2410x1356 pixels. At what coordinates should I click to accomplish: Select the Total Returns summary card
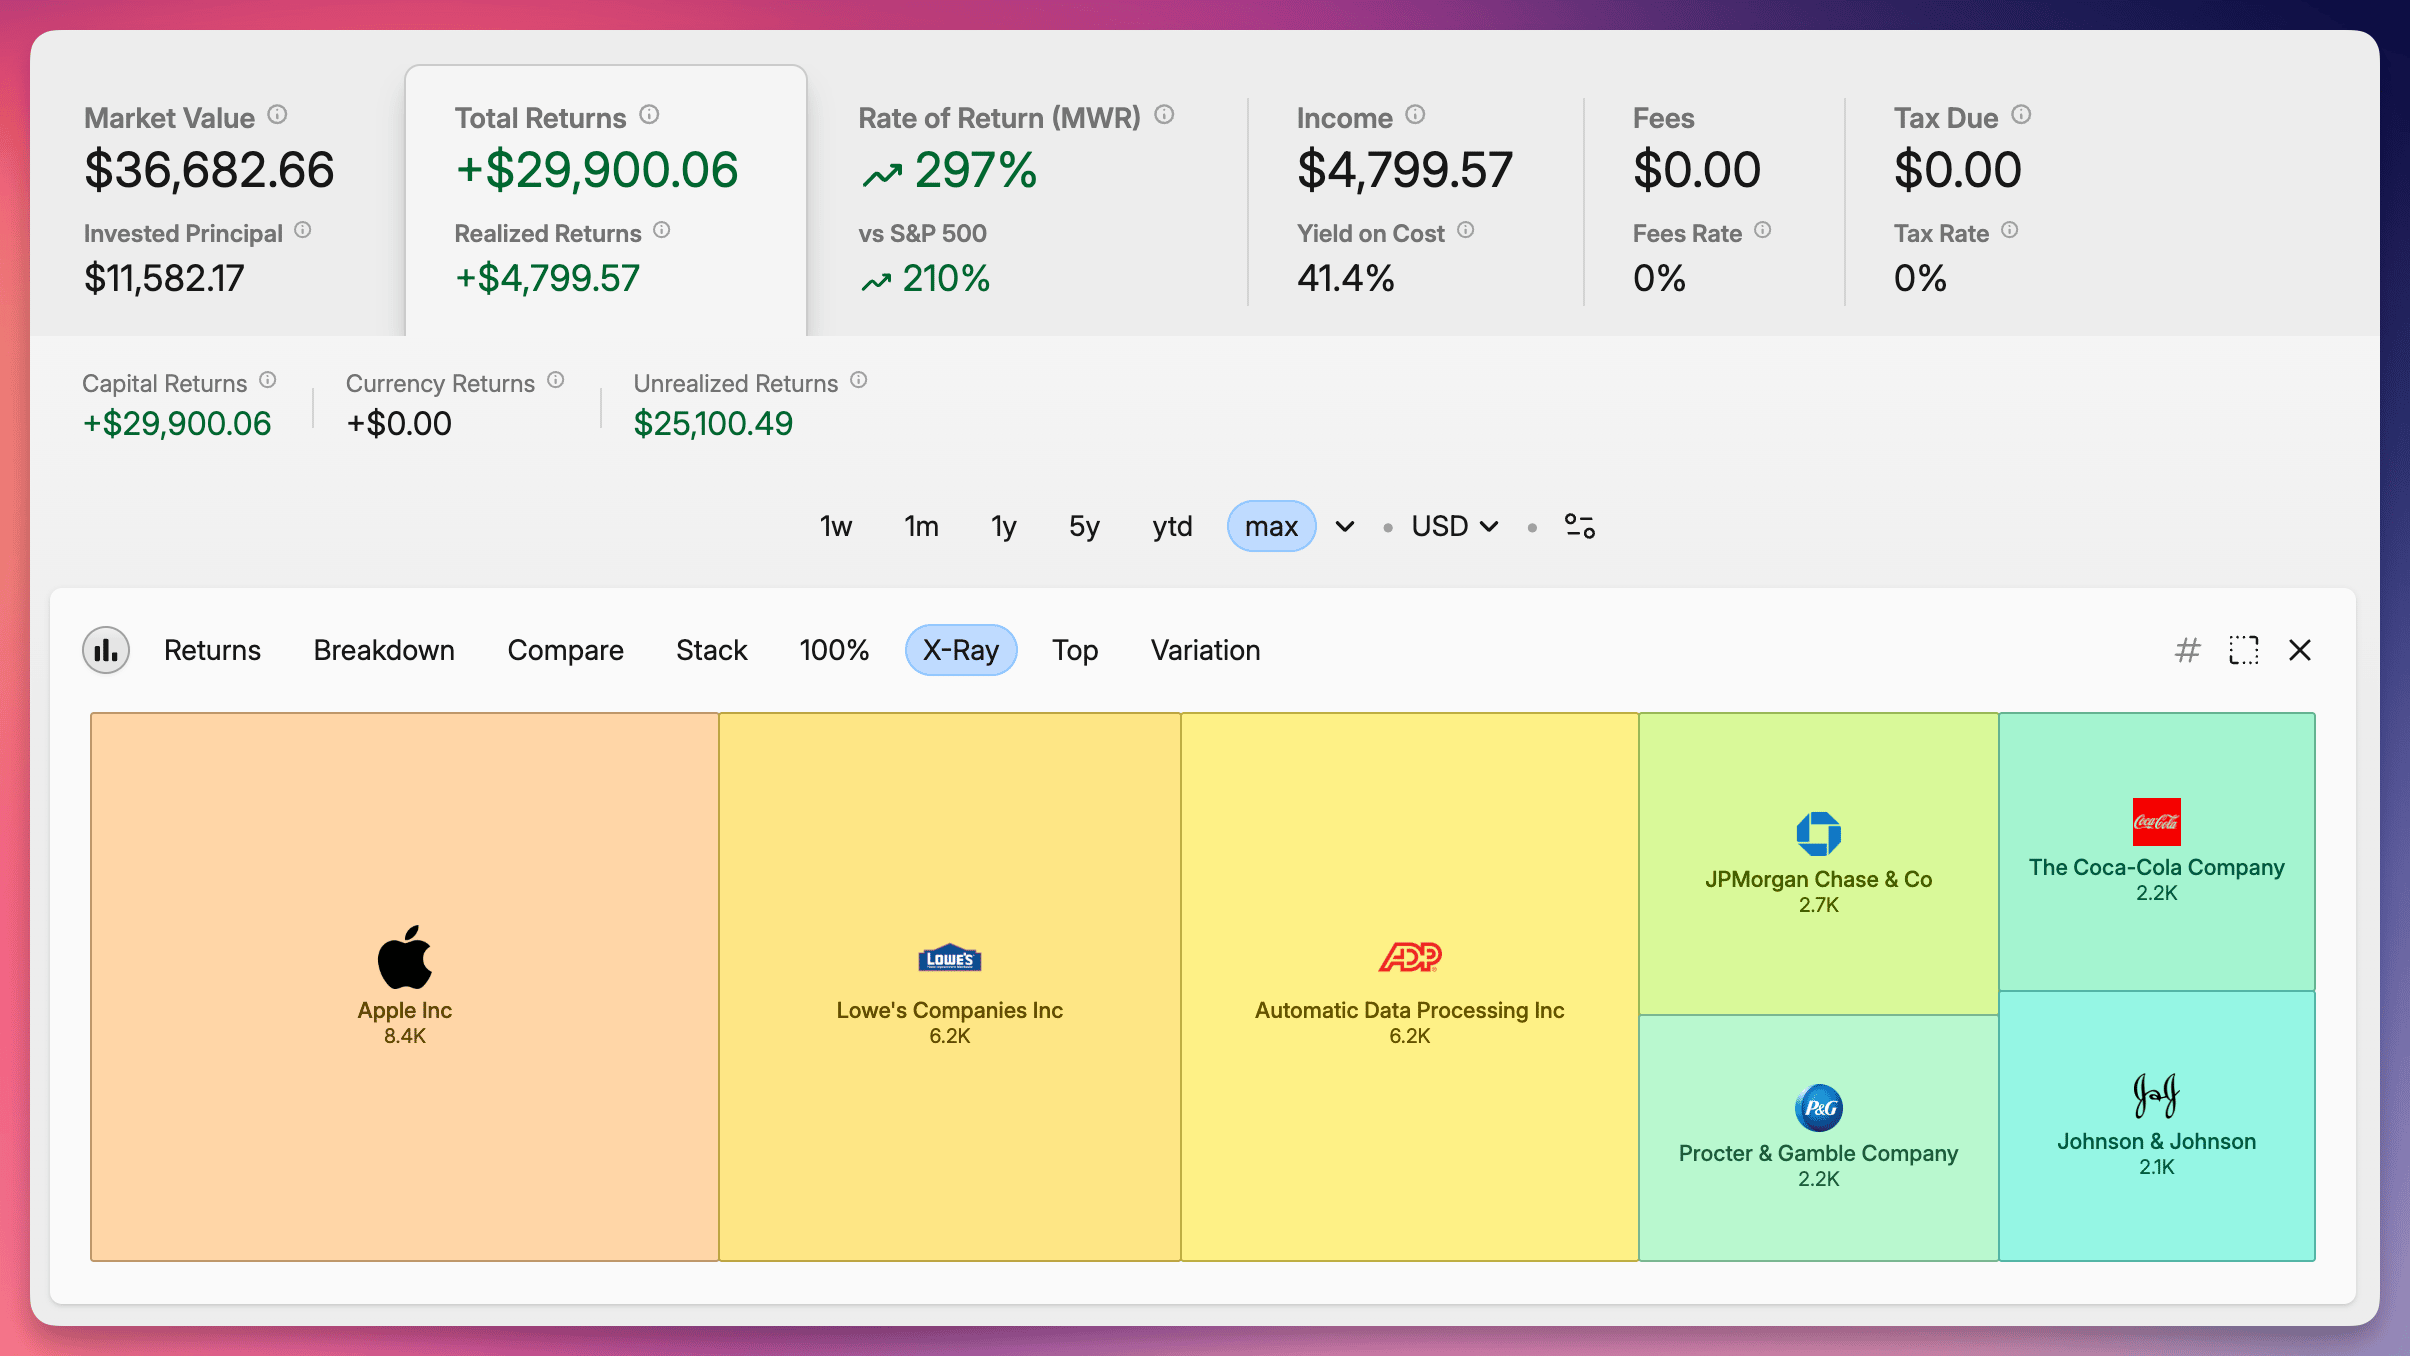click(606, 201)
